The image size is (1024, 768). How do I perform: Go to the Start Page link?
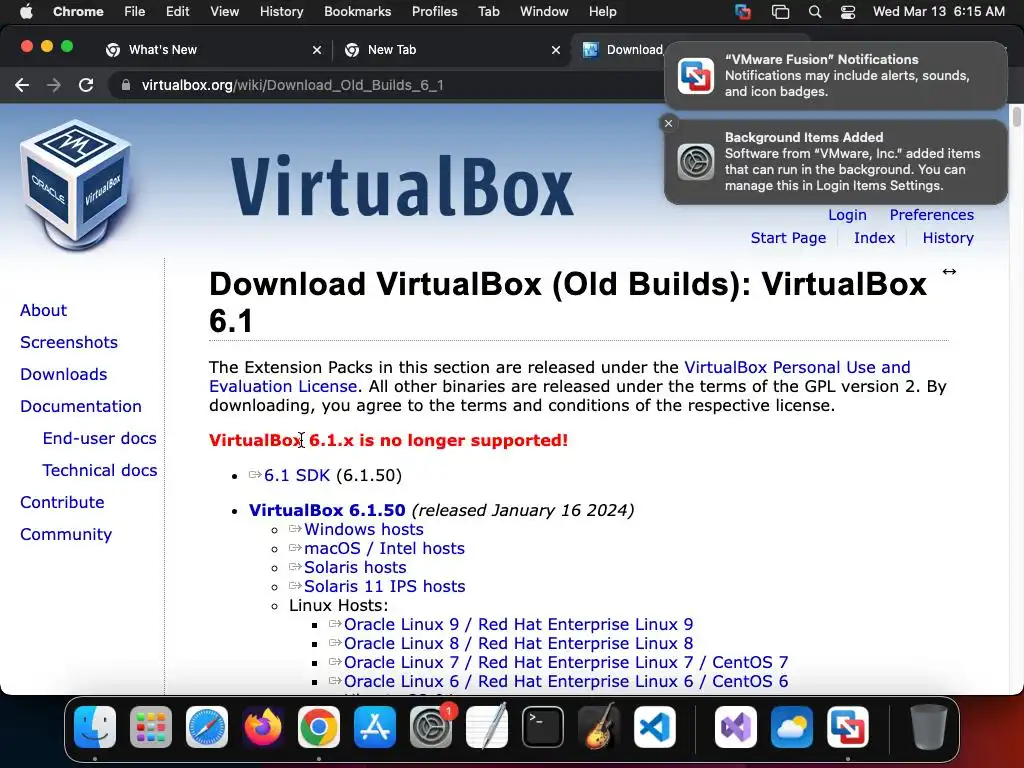click(x=788, y=238)
